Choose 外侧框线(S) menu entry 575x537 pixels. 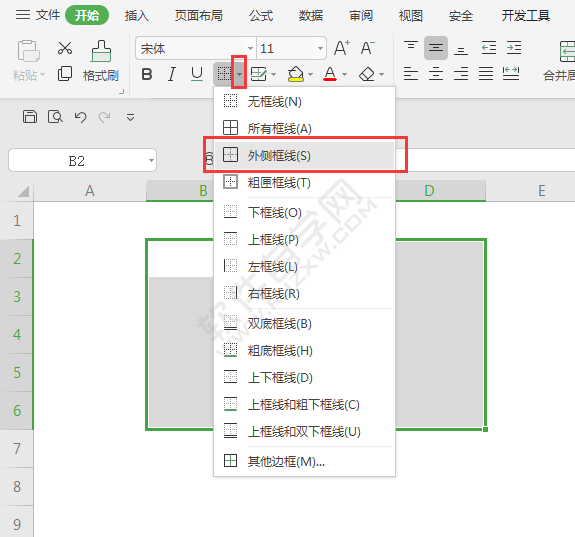[304, 156]
